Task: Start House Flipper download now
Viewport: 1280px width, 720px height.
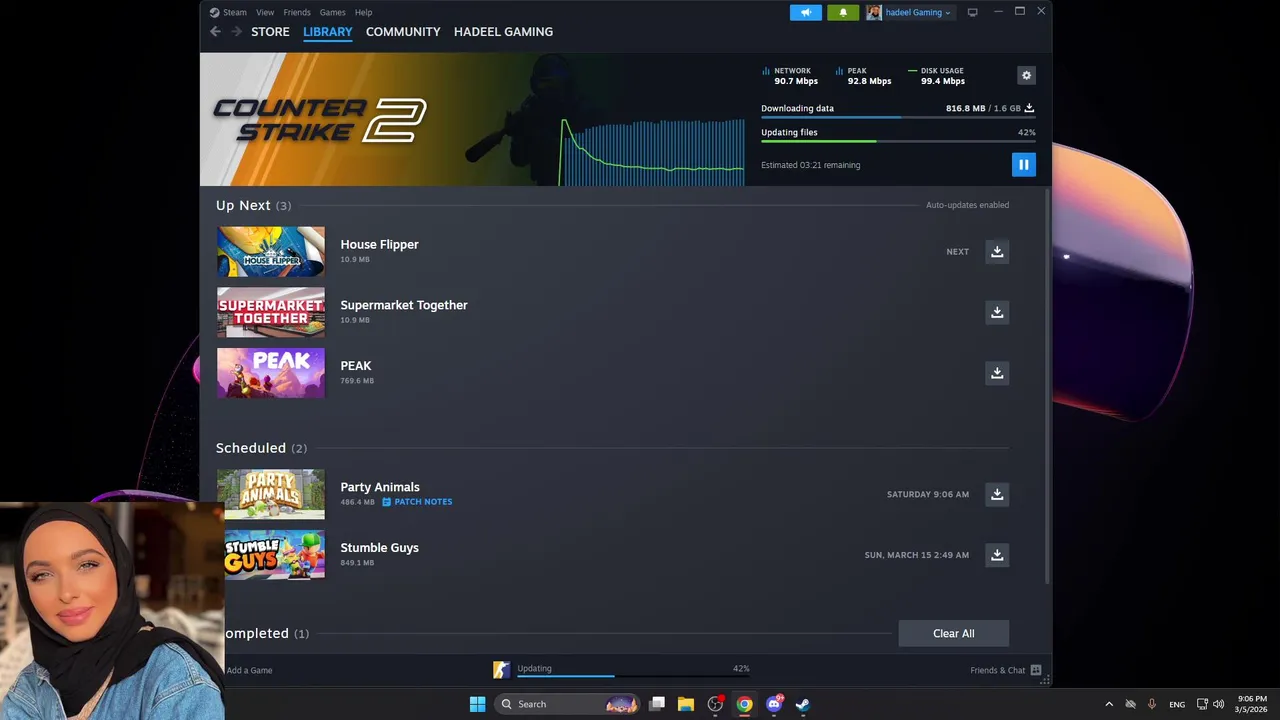Action: [997, 252]
